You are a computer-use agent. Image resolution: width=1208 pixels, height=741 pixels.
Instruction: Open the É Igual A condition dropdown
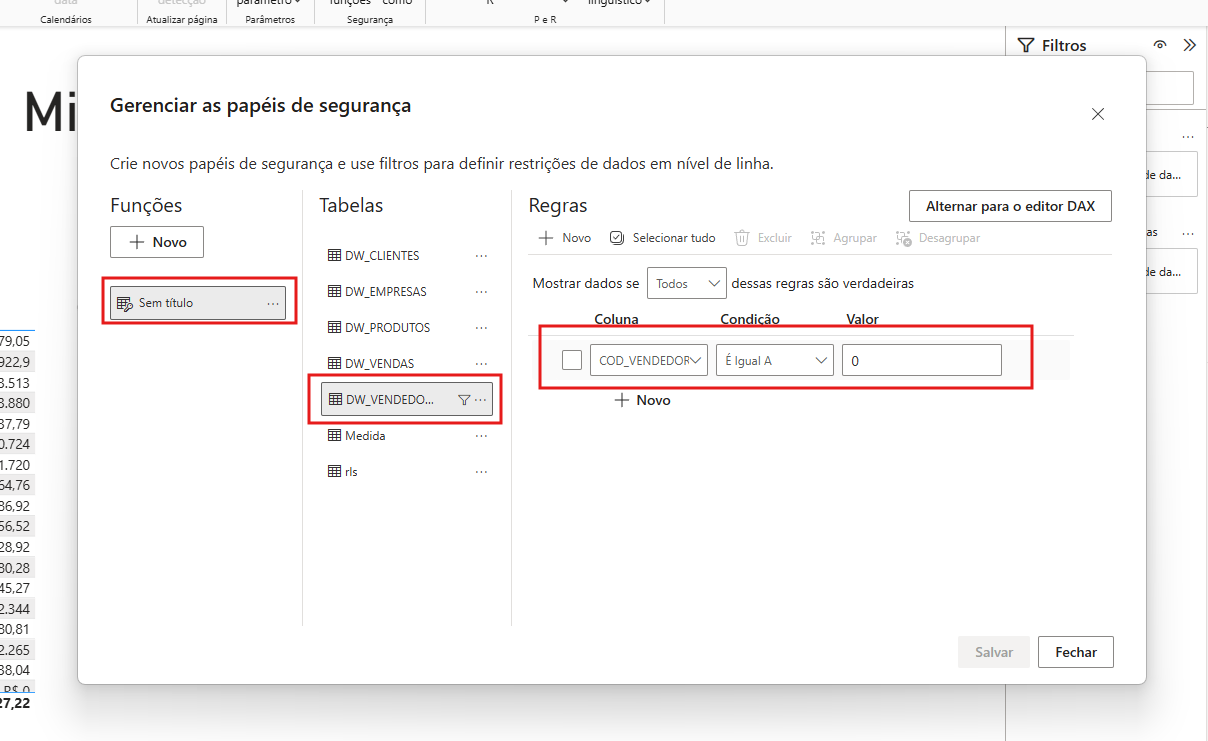tap(774, 360)
